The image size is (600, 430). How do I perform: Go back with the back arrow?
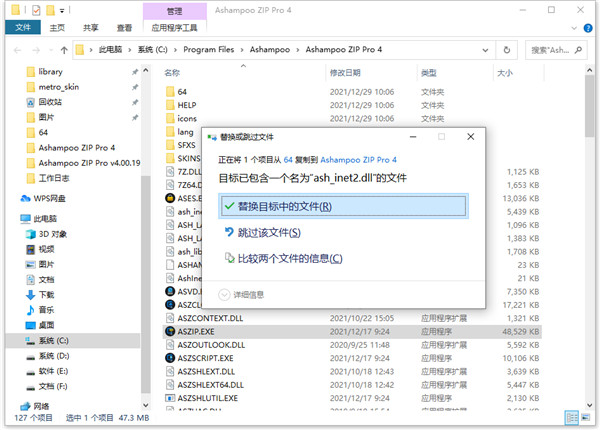click(x=17, y=50)
